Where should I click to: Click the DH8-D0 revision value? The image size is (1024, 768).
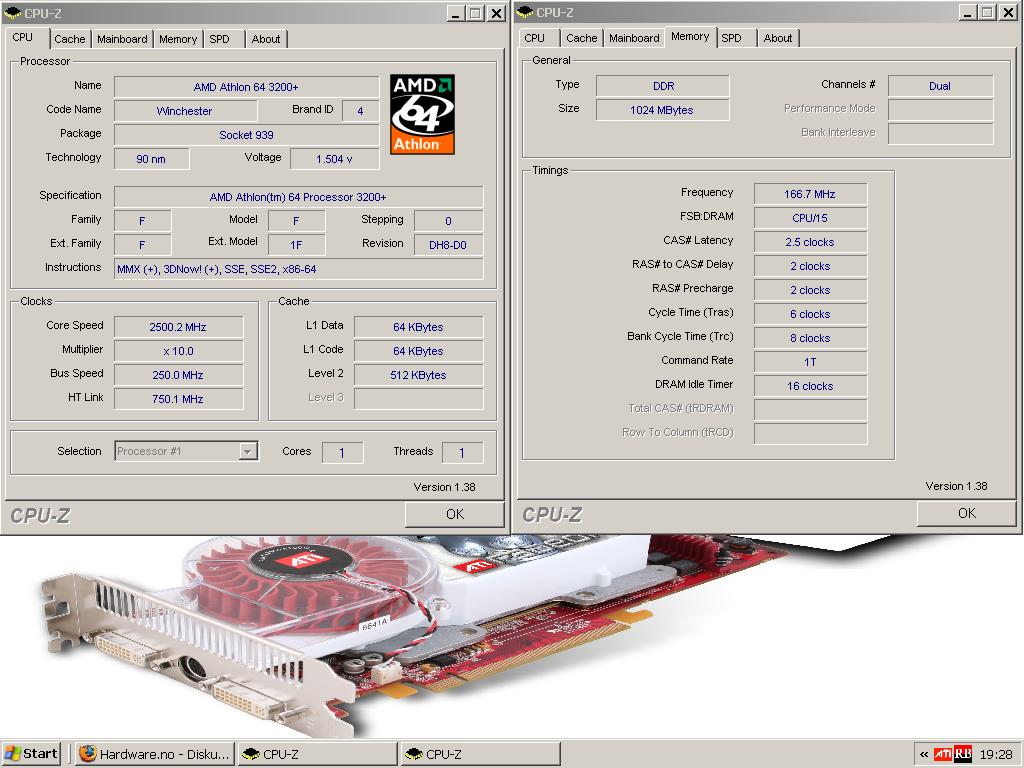[x=449, y=245]
